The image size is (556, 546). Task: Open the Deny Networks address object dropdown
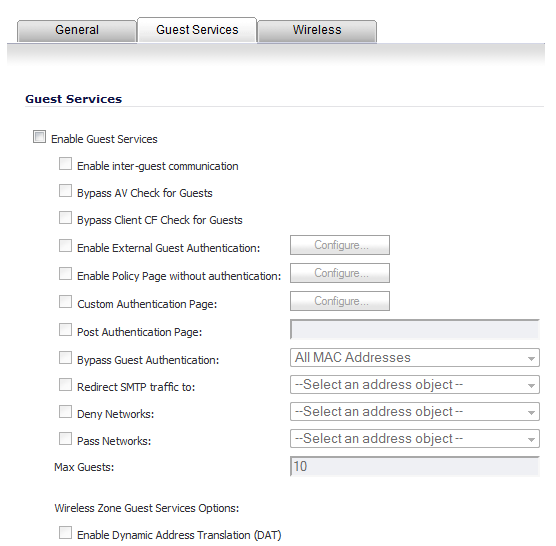(415, 412)
